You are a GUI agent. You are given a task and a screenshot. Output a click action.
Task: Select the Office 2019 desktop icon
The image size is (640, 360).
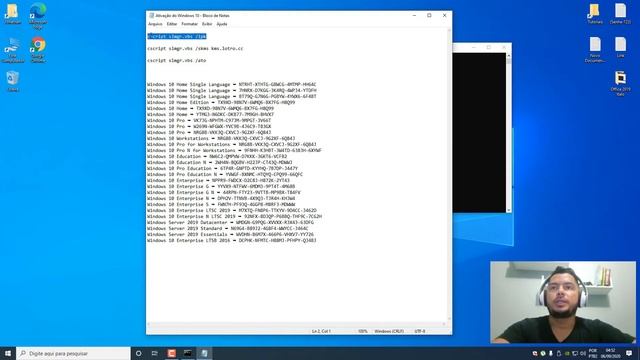tap(620, 83)
